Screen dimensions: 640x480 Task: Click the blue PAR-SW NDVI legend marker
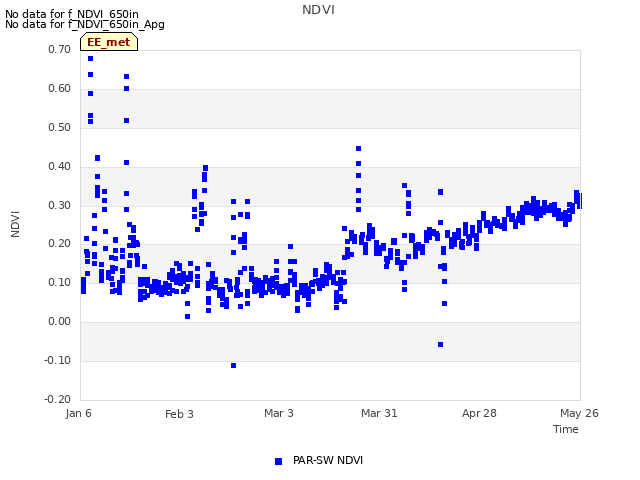tap(278, 461)
